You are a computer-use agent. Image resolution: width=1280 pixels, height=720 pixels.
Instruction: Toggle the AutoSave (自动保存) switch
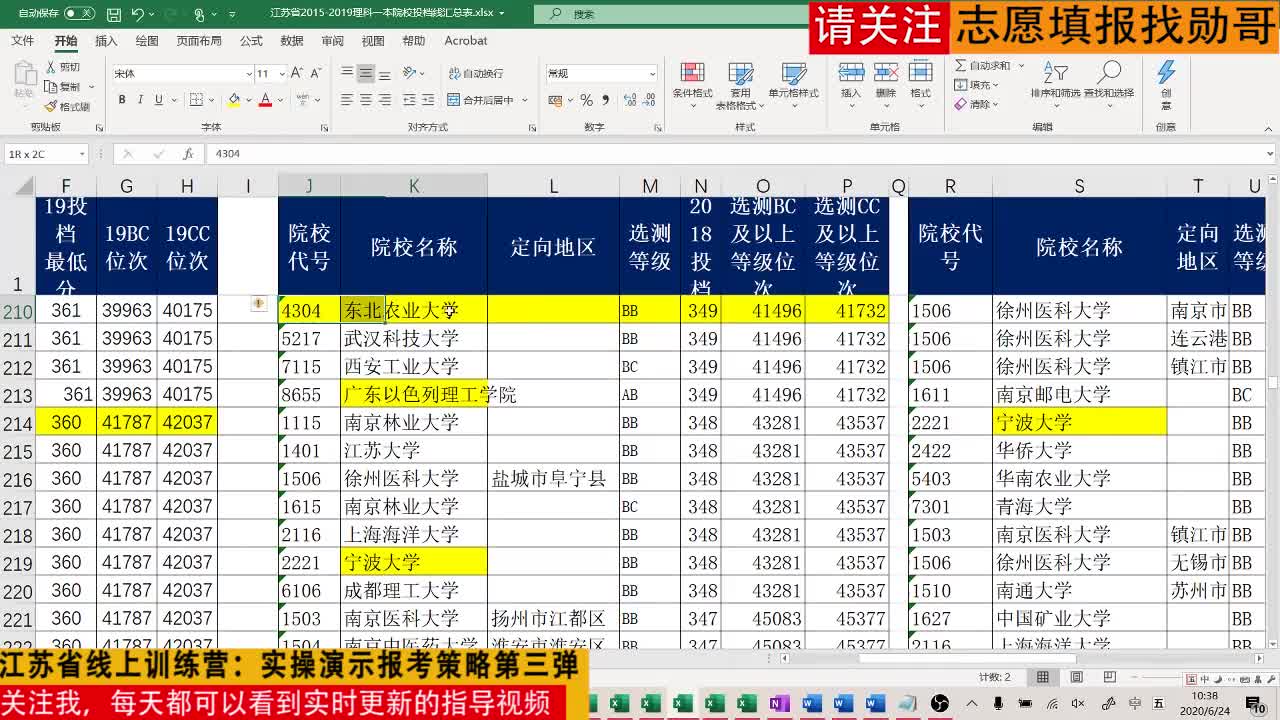click(x=80, y=14)
